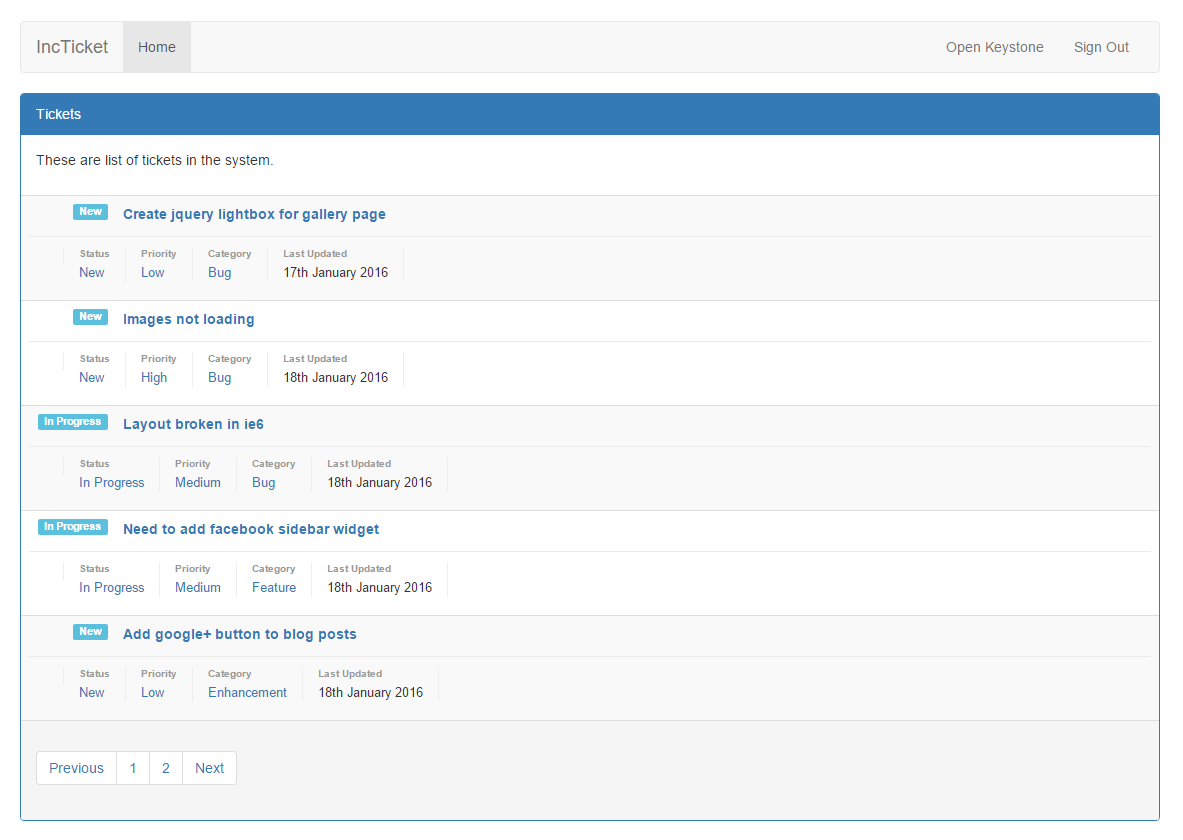Screen dimensions: 1183x840
Task: Open the 'Layout broken in ie6' ticket
Action: click(x=193, y=424)
